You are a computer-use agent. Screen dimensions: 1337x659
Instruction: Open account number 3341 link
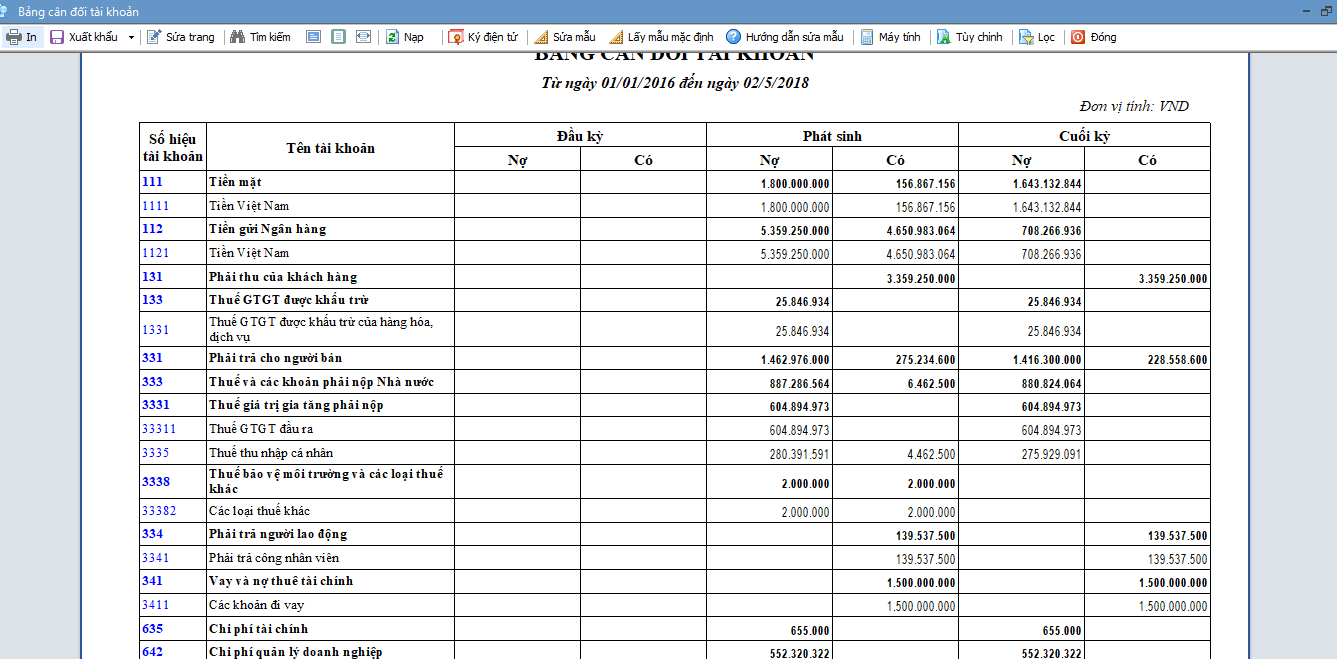155,558
